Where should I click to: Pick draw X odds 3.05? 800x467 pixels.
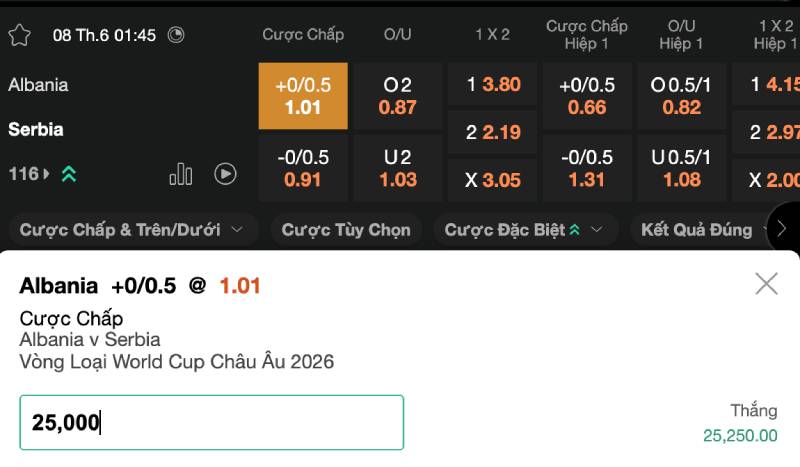[492, 180]
